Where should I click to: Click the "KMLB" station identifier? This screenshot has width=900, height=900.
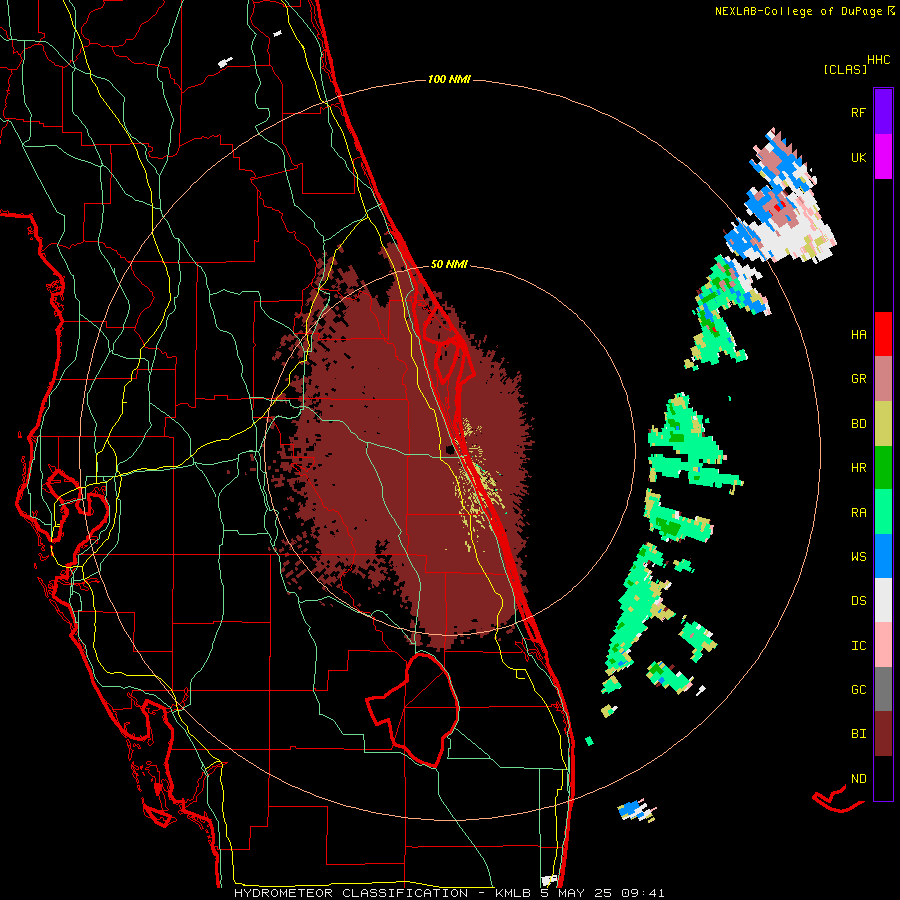[514, 893]
